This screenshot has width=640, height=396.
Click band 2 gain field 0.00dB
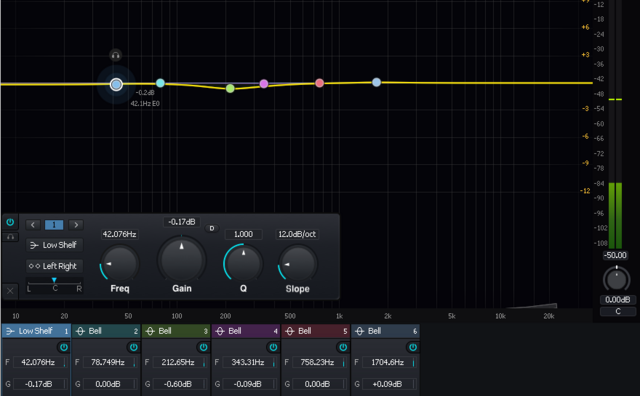[x=110, y=384]
